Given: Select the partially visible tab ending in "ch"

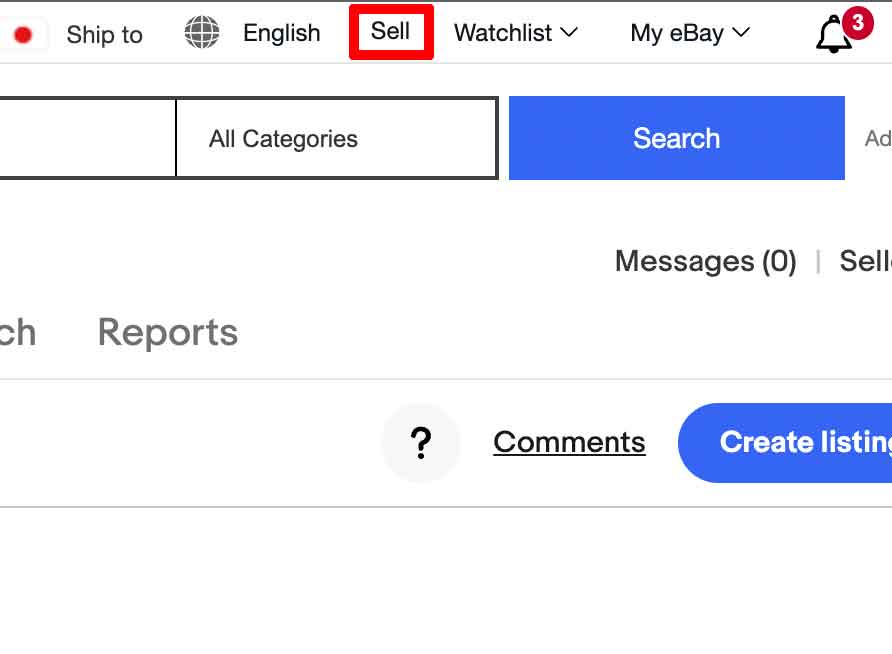Looking at the screenshot, I should coord(17,332).
